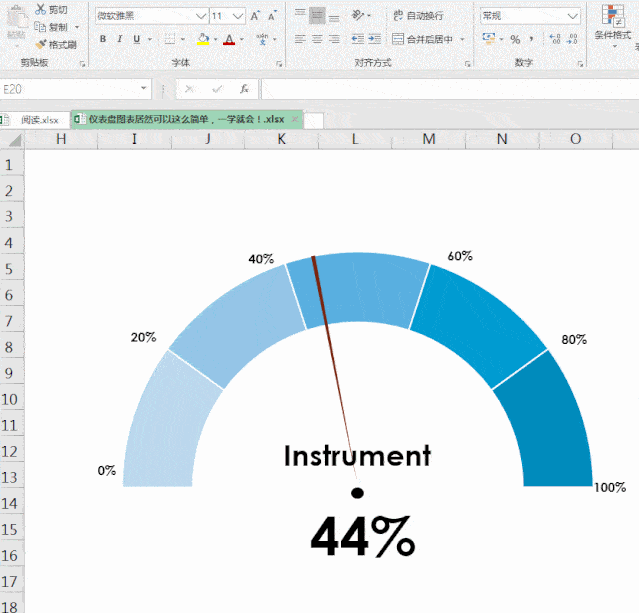Screen dimensions: 639x613
Task: Click the Cut (剪切) scissors icon
Action: pos(40,9)
